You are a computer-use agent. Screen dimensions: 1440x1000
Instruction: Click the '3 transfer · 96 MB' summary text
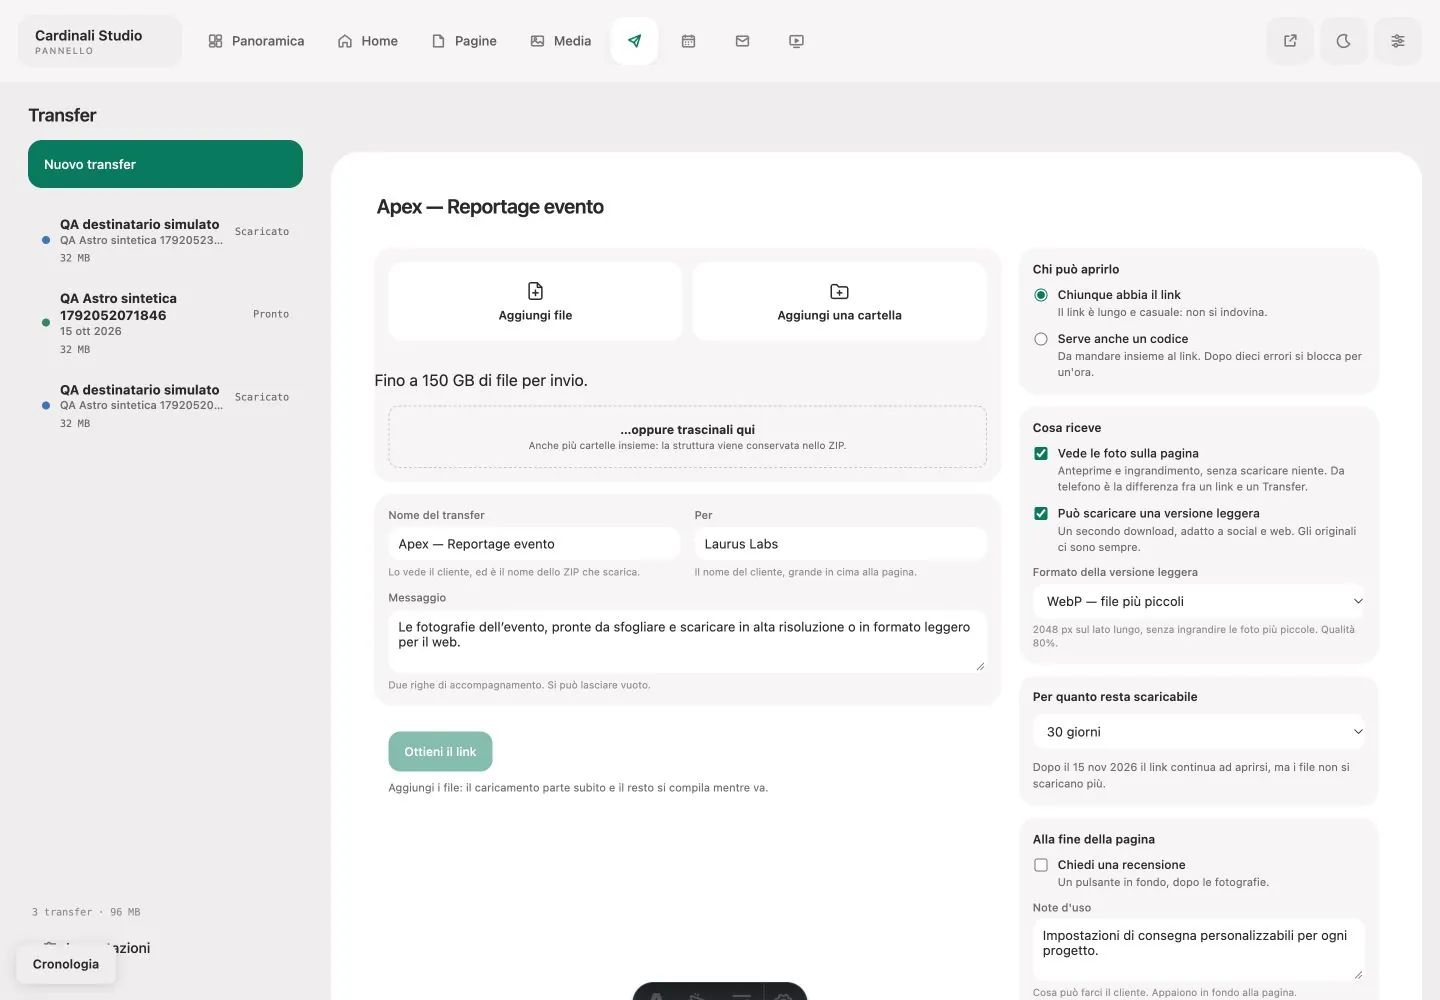(86, 912)
